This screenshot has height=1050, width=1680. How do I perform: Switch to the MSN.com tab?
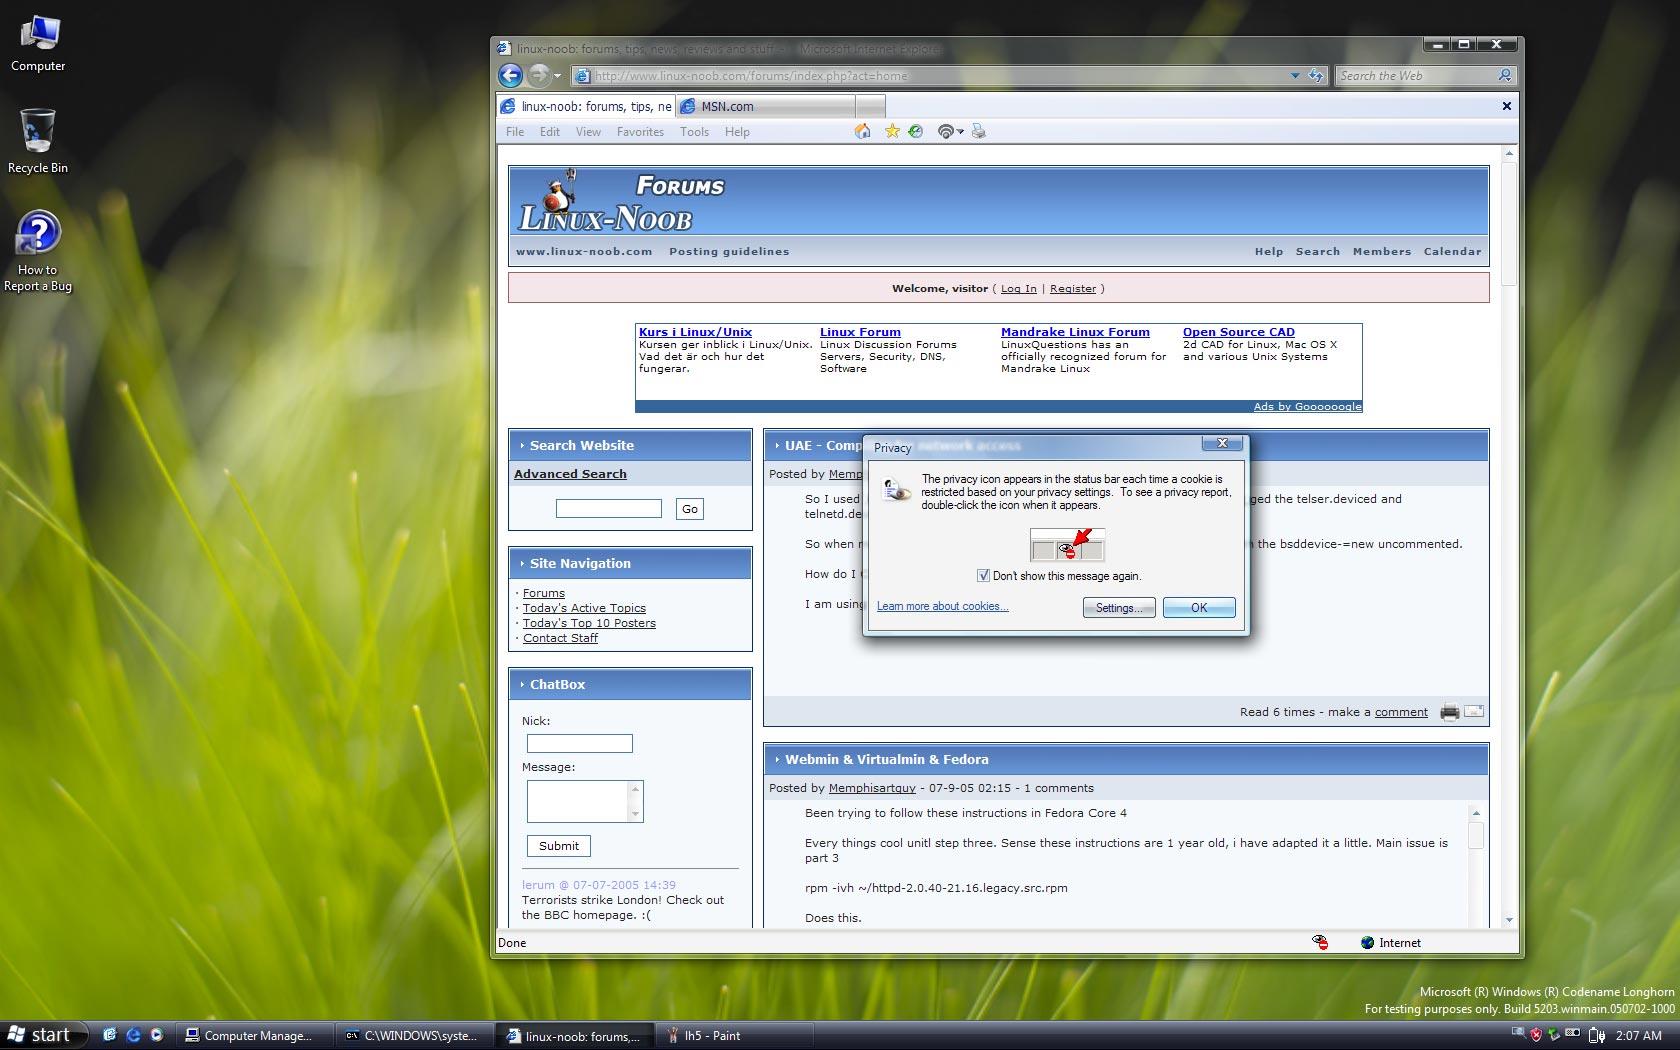click(765, 106)
